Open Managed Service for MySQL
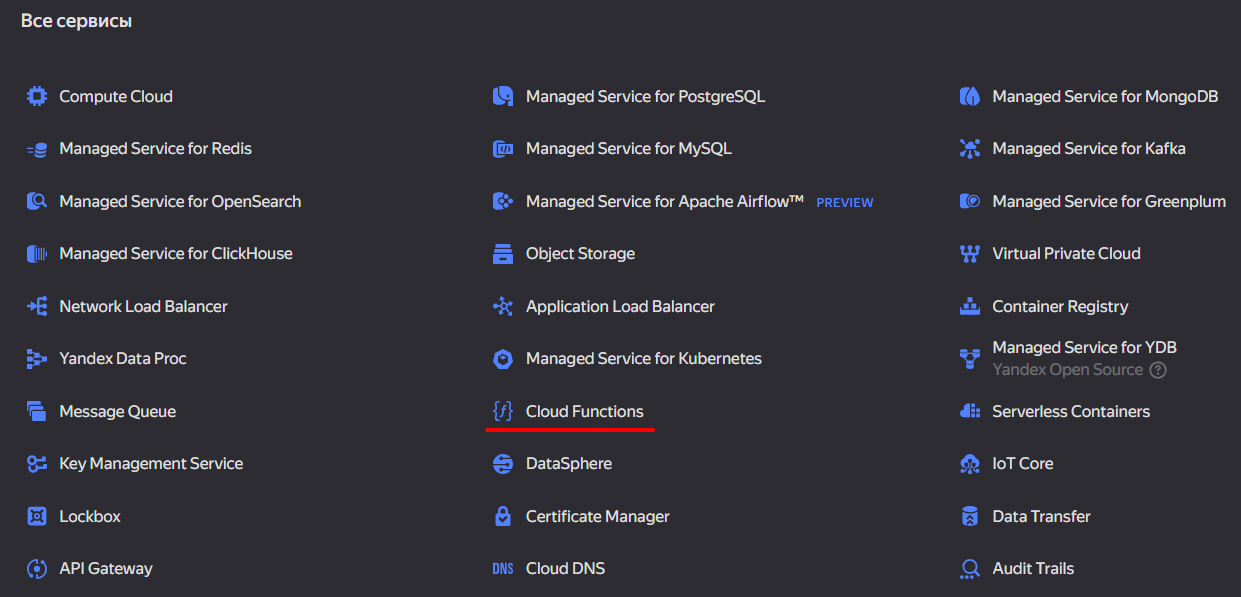Screen dimensions: 1241x597 point(629,148)
